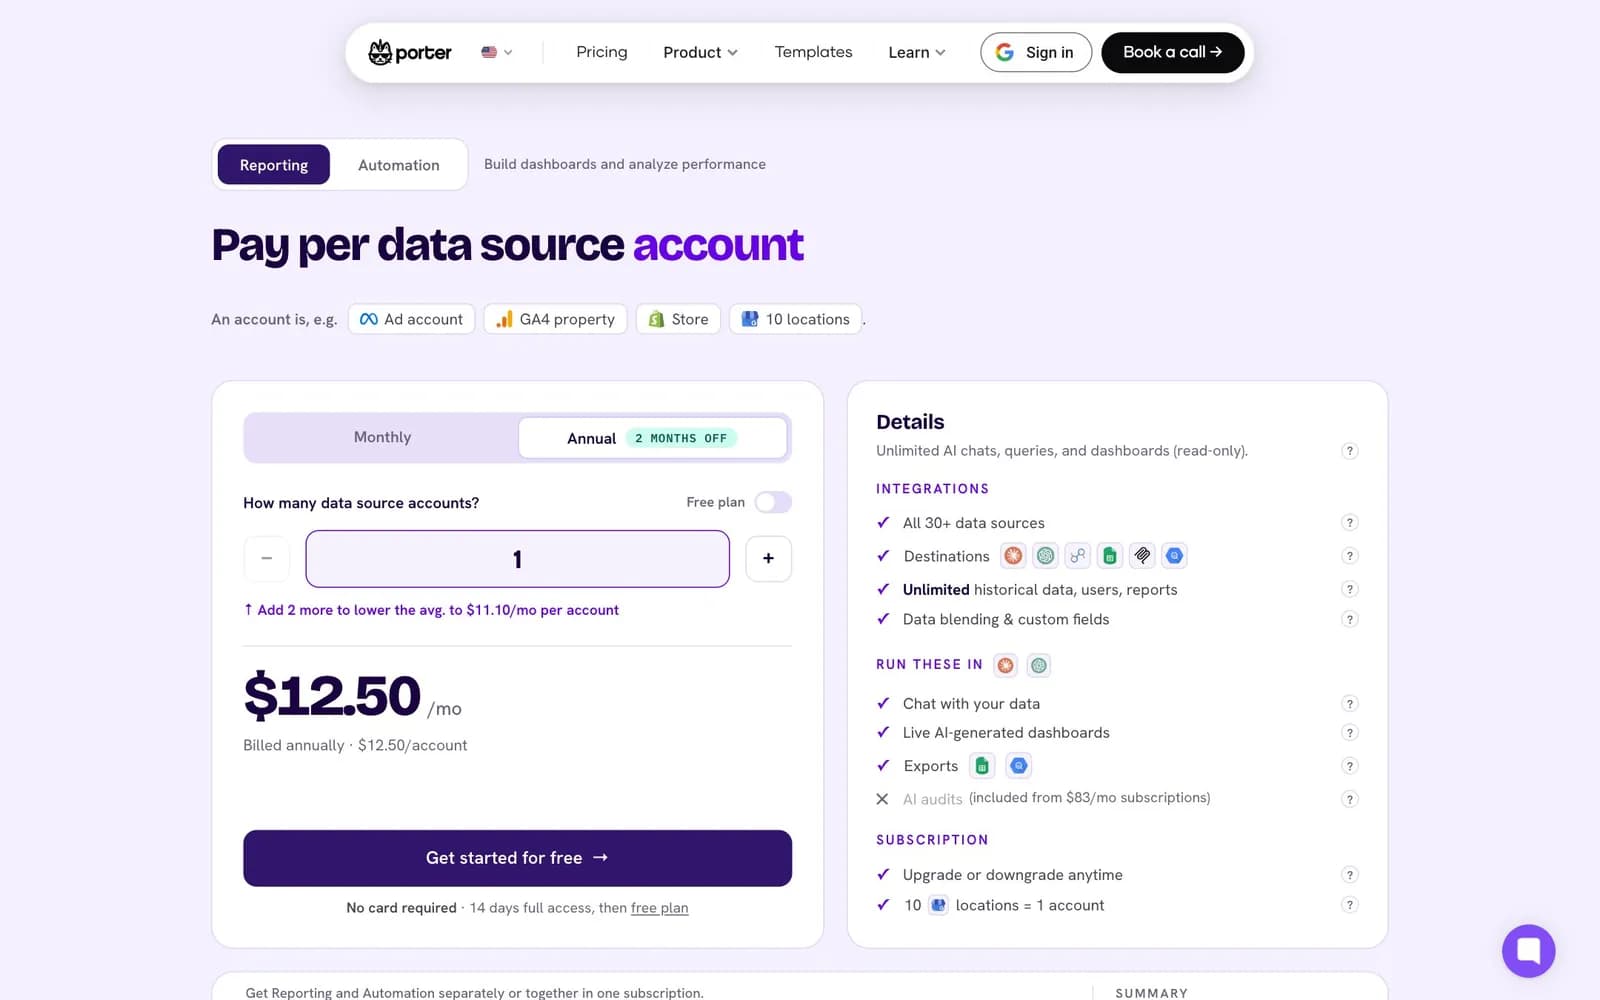Click Claude icon beside Run These In
Viewport: 1600px width, 1000px height.
(1005, 665)
